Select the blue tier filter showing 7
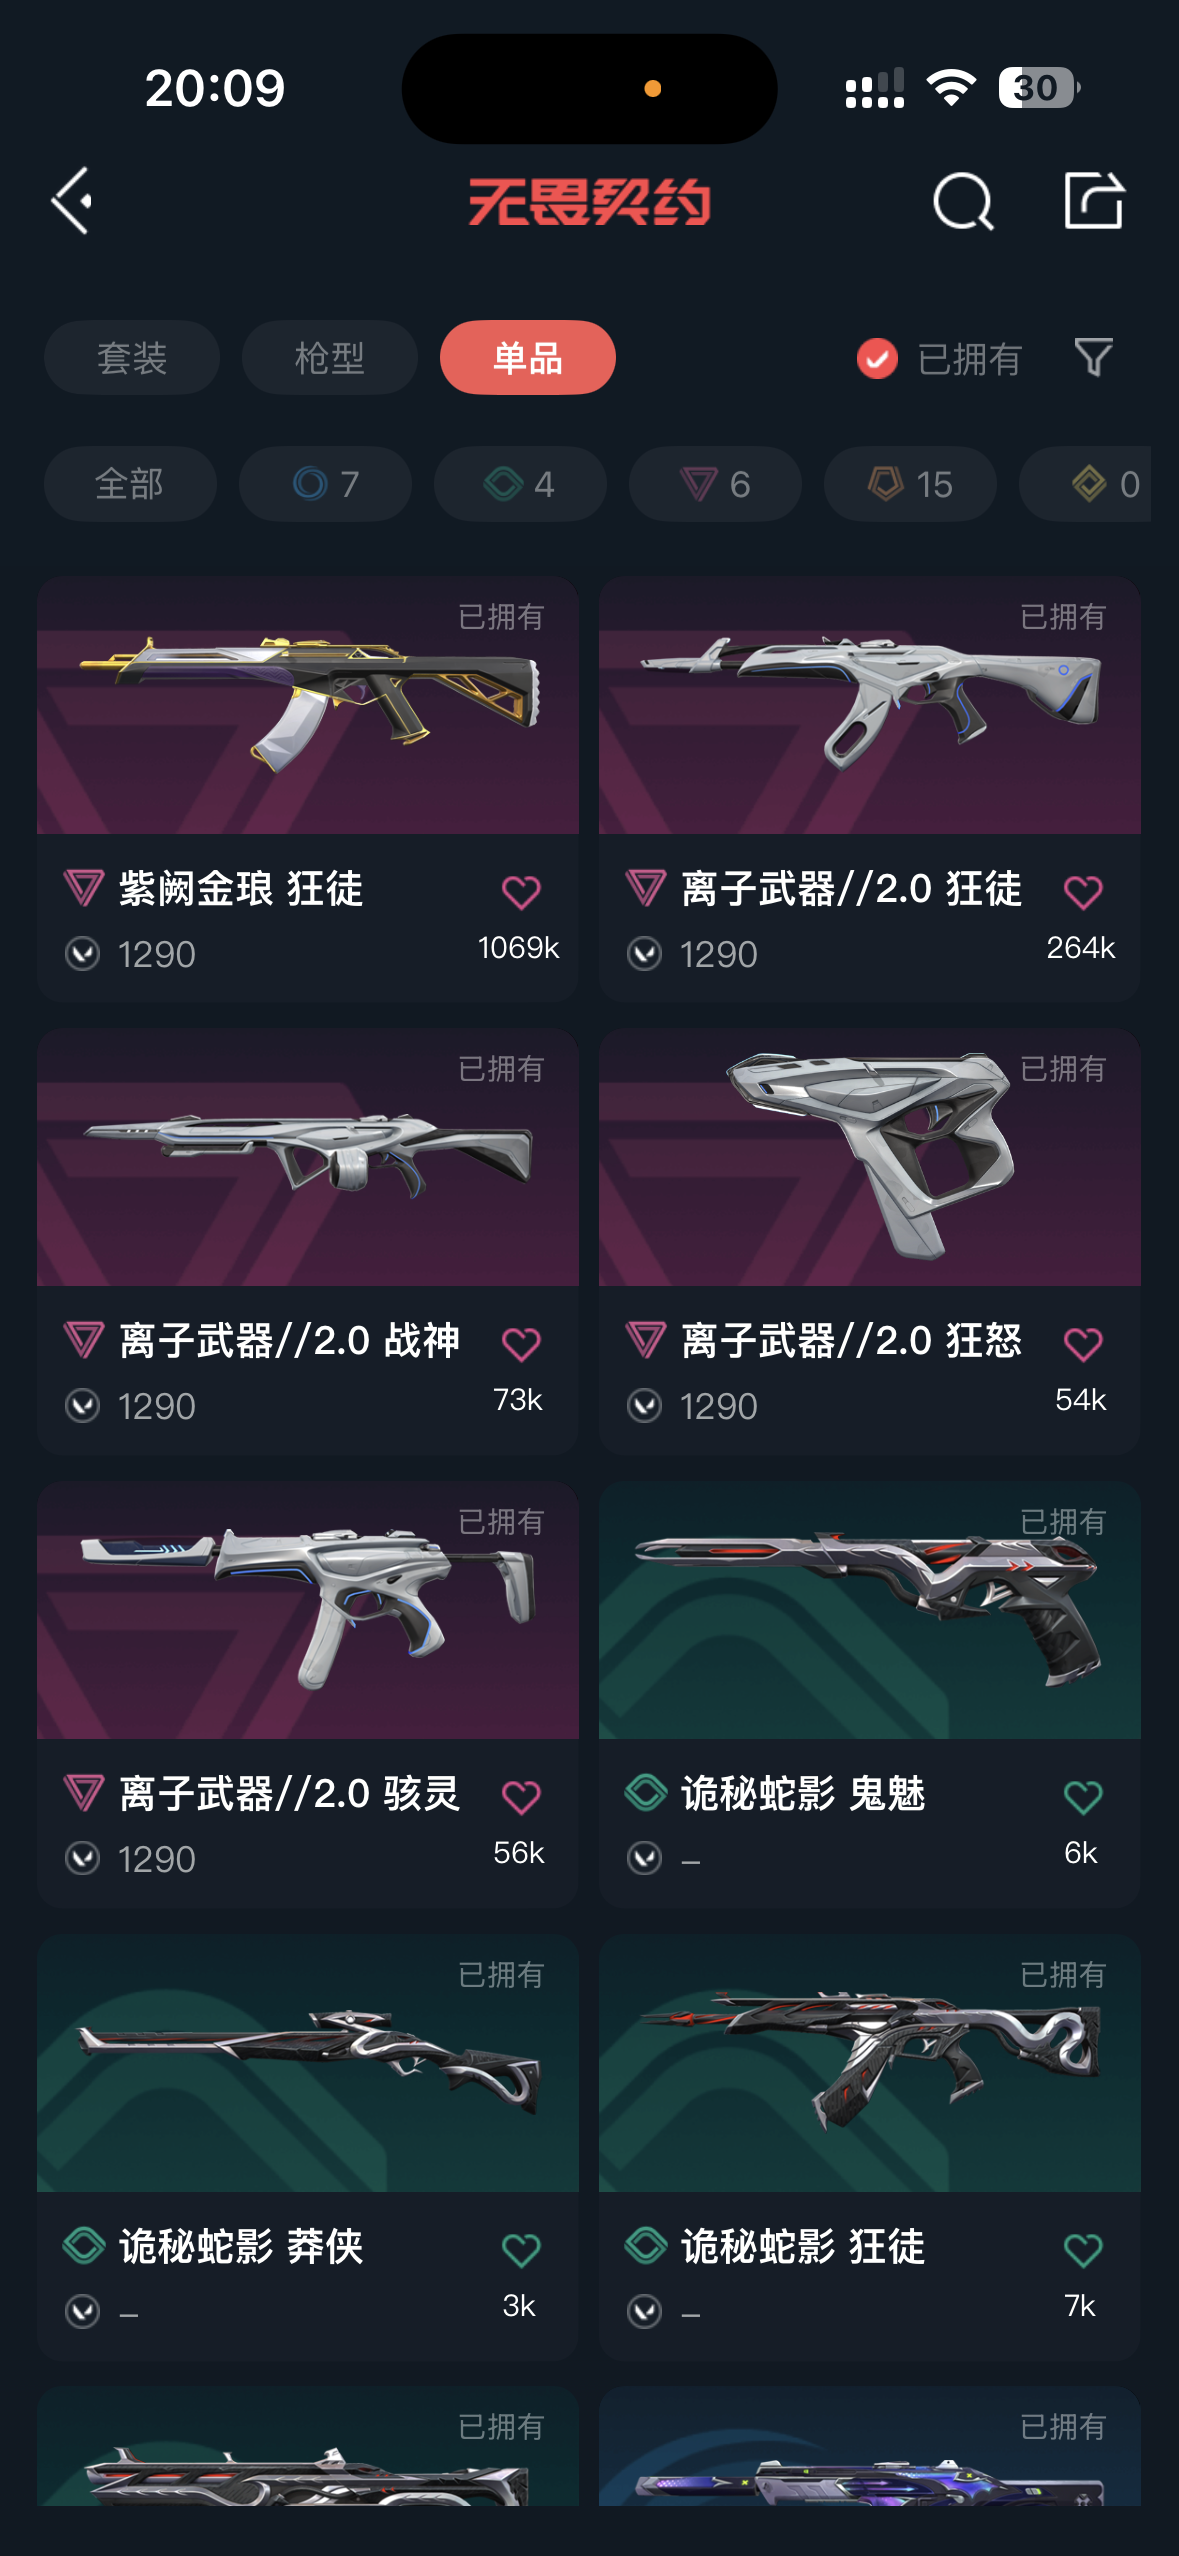This screenshot has height=2556, width=1179. tap(325, 484)
